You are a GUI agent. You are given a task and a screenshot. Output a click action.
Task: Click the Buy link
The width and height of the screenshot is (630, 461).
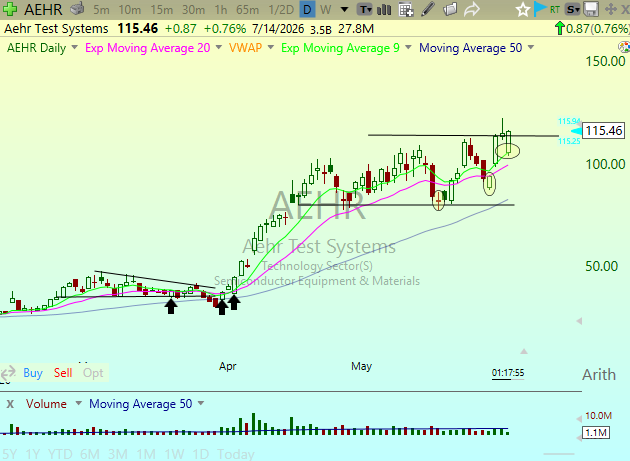[x=33, y=373]
